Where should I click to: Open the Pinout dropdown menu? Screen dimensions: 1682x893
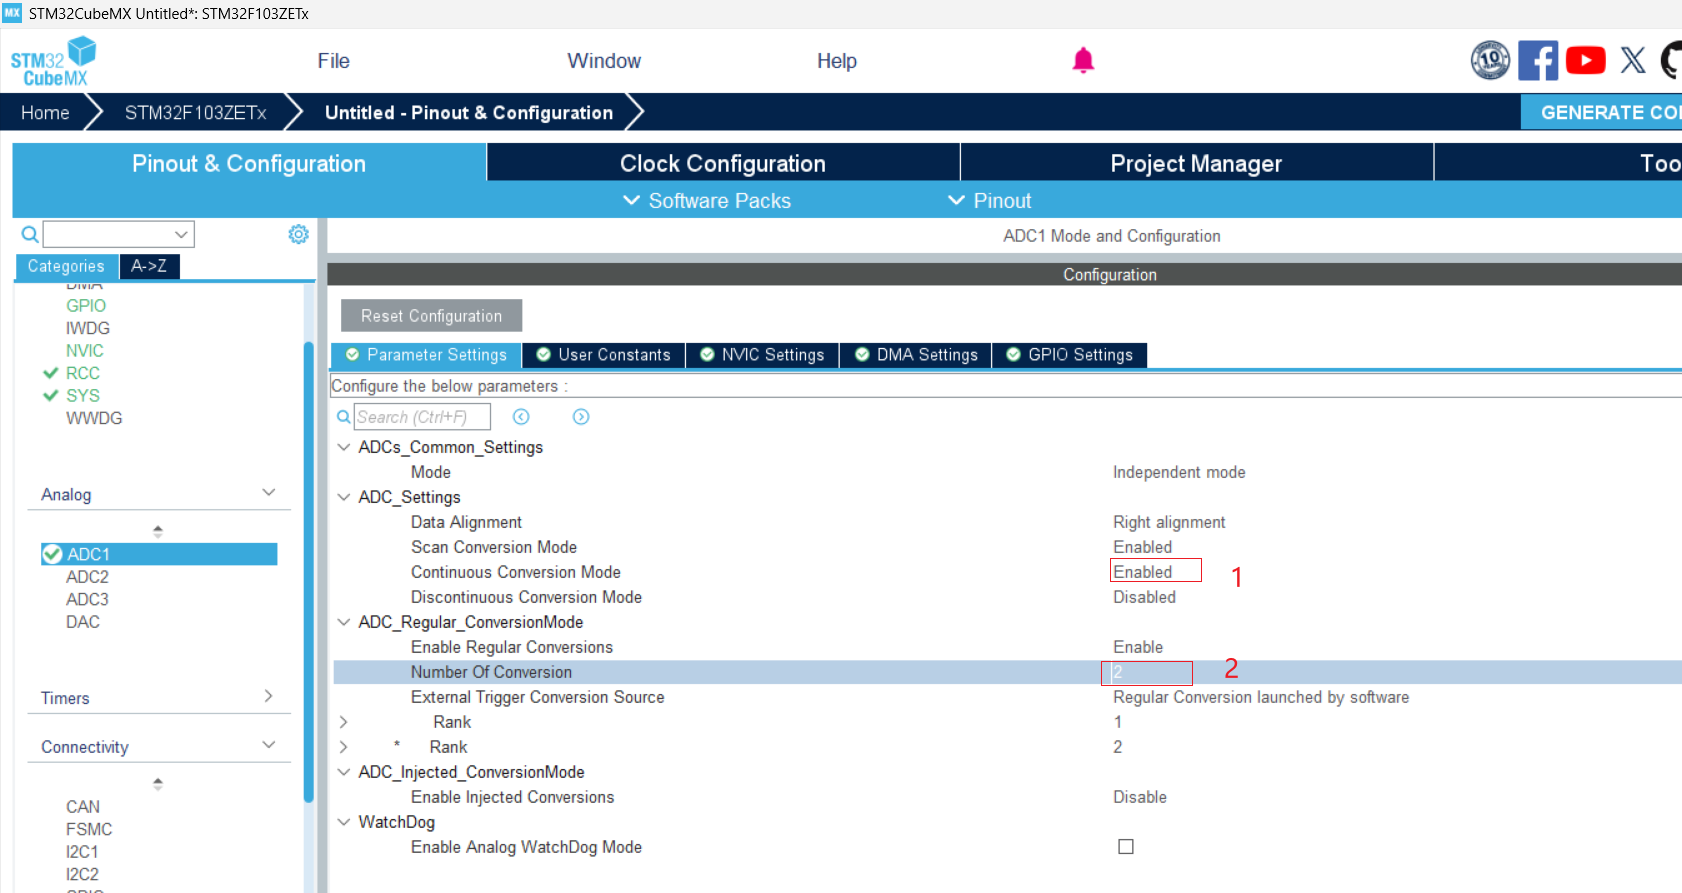coord(989,201)
